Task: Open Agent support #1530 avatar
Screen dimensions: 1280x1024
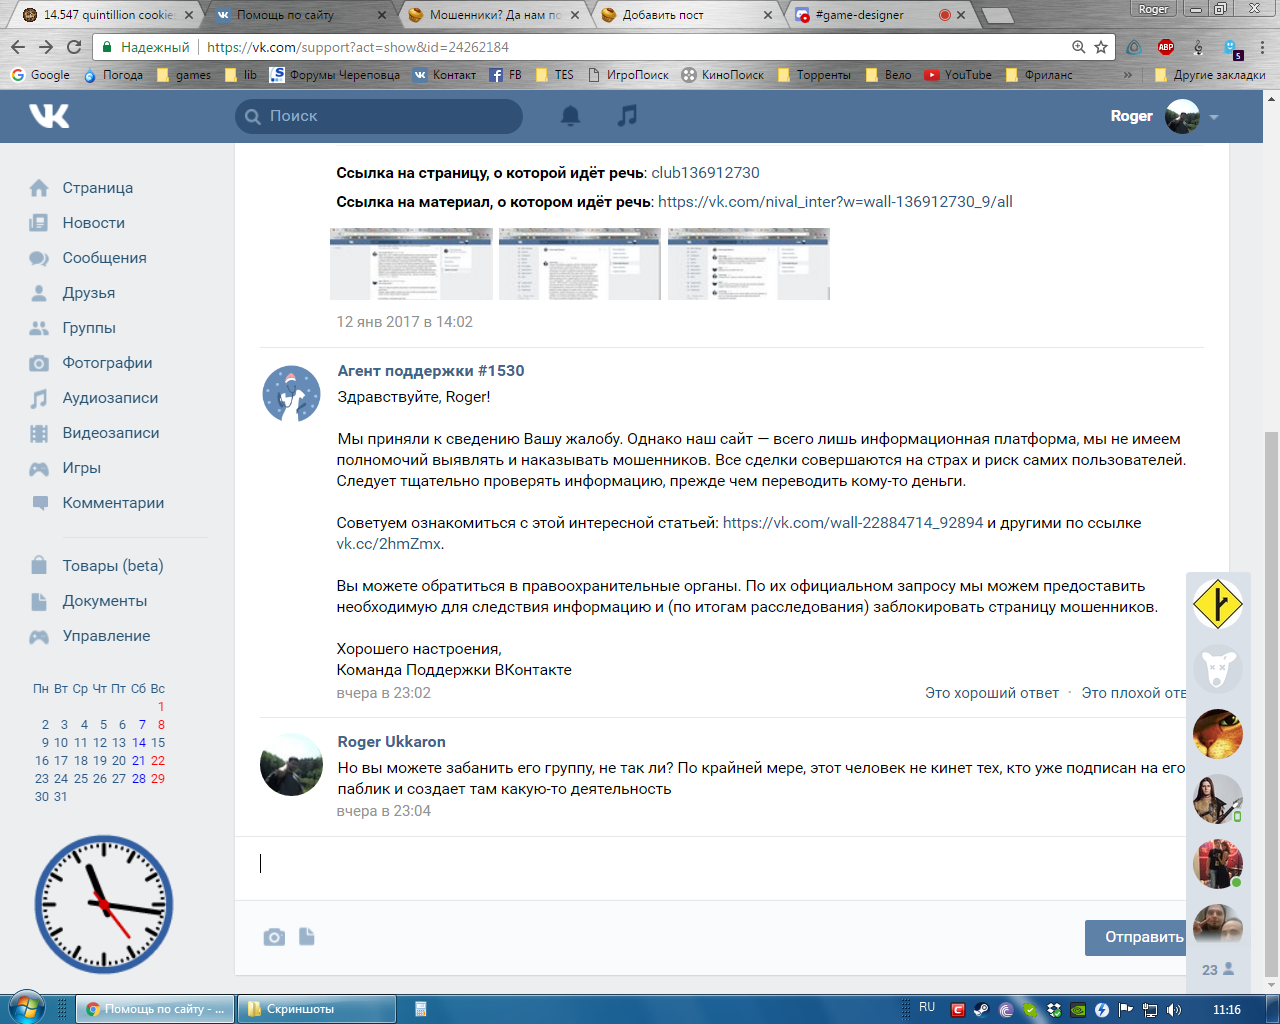Action: tap(291, 394)
